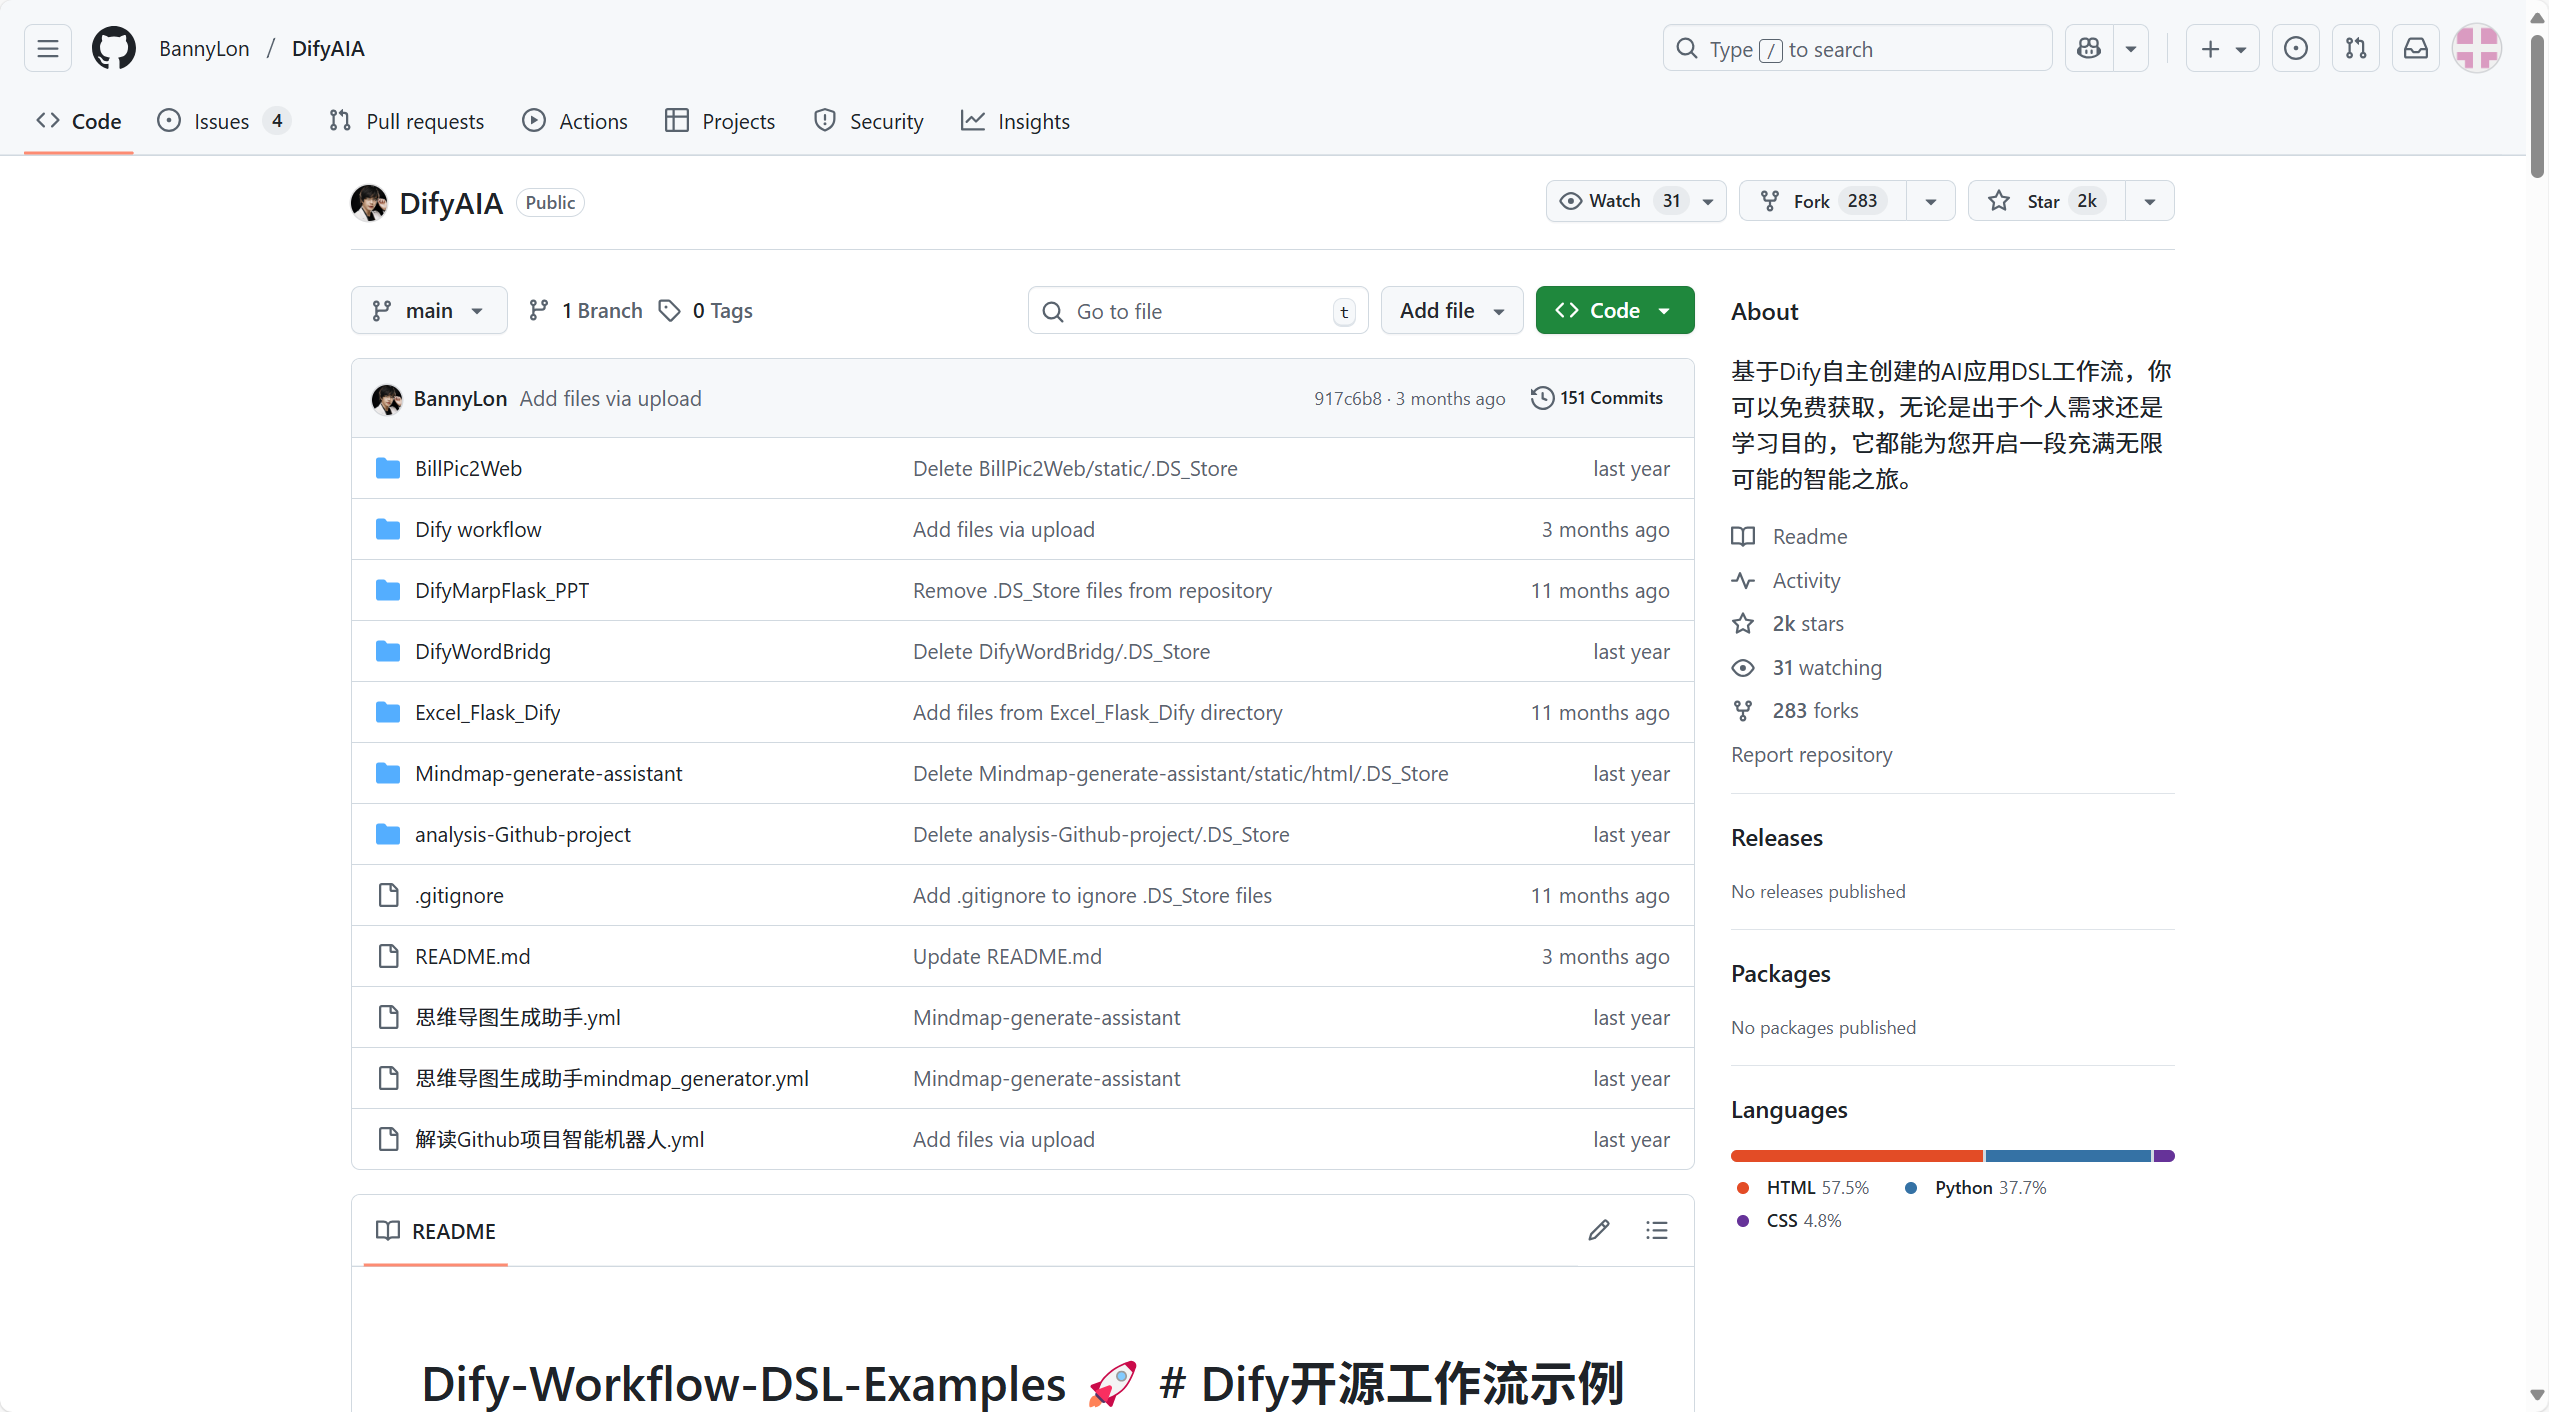The height and width of the screenshot is (1412, 2549).
Task: Expand the main branch selector
Action: (x=428, y=310)
